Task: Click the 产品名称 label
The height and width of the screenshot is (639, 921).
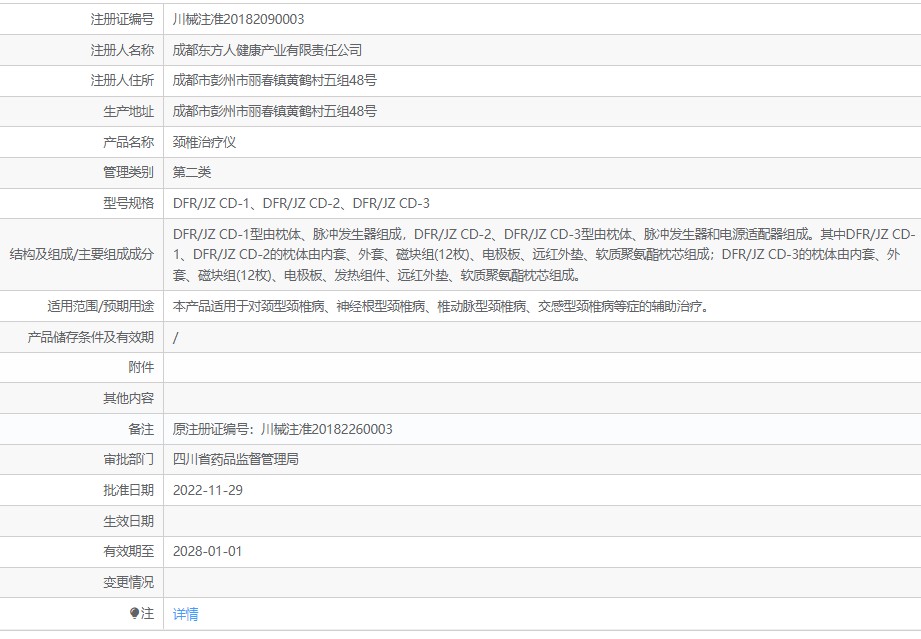Action: [x=129, y=142]
